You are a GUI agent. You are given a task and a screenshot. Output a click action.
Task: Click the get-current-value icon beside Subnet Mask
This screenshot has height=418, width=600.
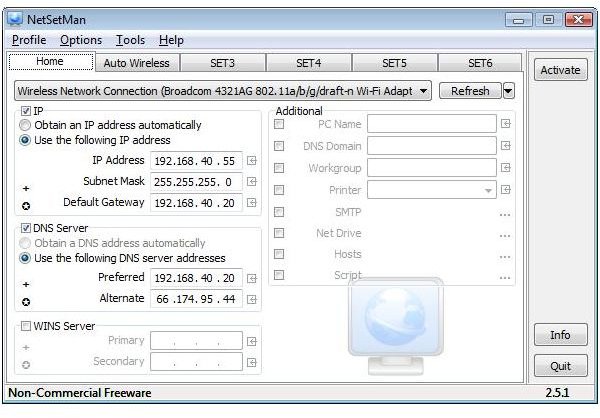[251, 181]
